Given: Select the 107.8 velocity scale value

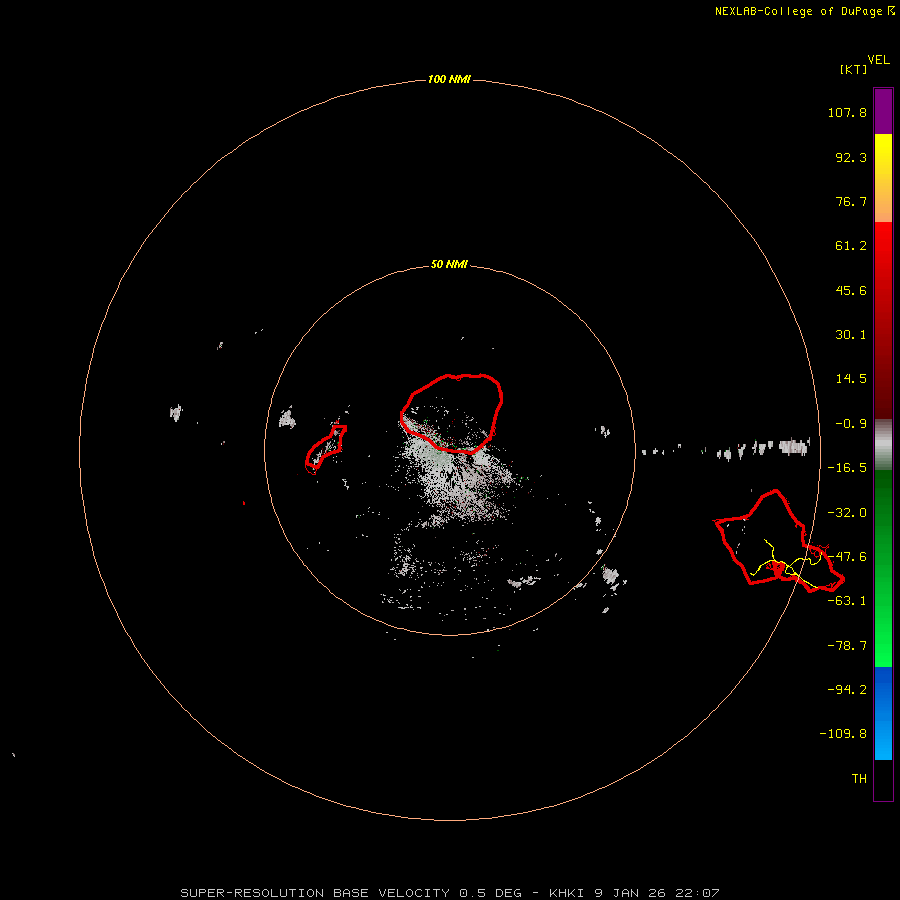Looking at the screenshot, I should pos(847,112).
